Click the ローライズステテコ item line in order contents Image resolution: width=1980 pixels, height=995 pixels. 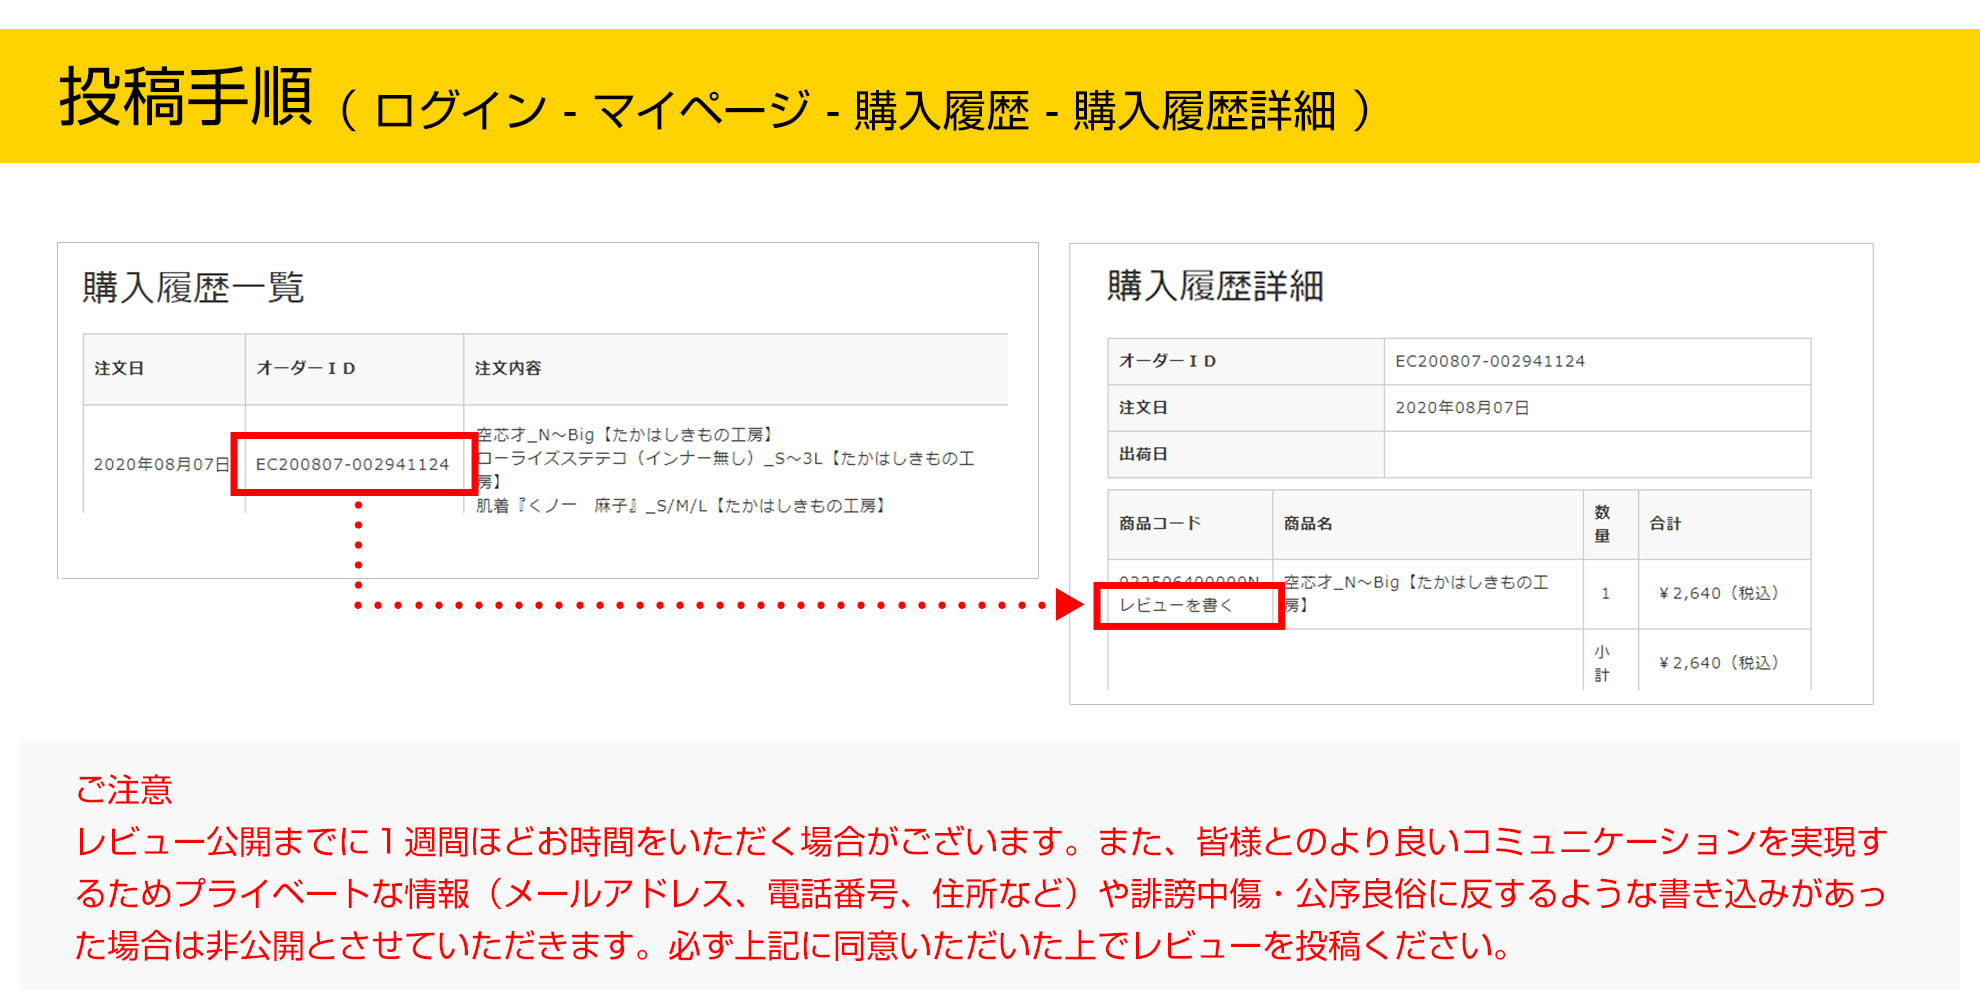[x=724, y=459]
